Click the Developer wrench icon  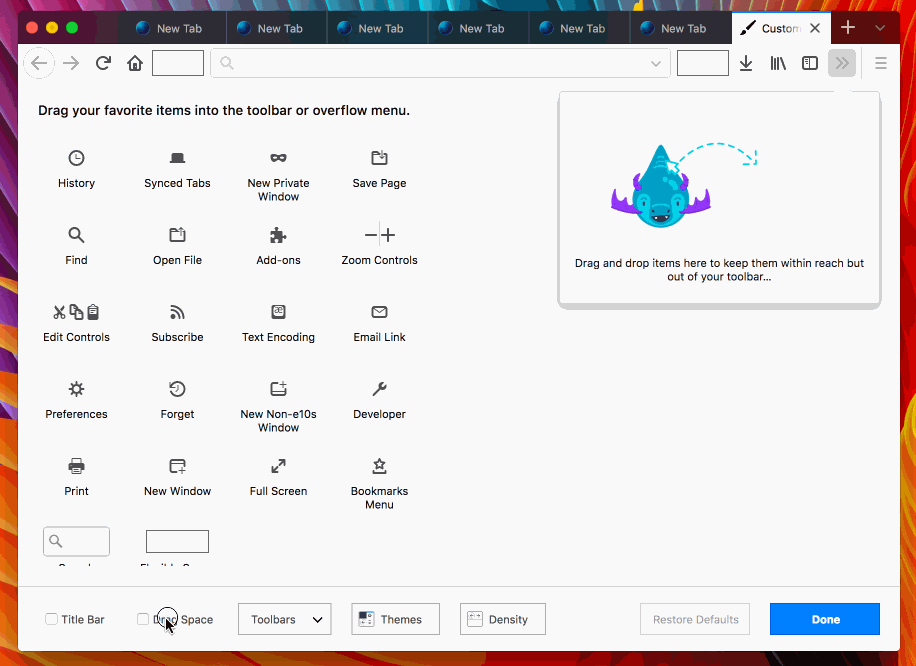click(x=380, y=389)
